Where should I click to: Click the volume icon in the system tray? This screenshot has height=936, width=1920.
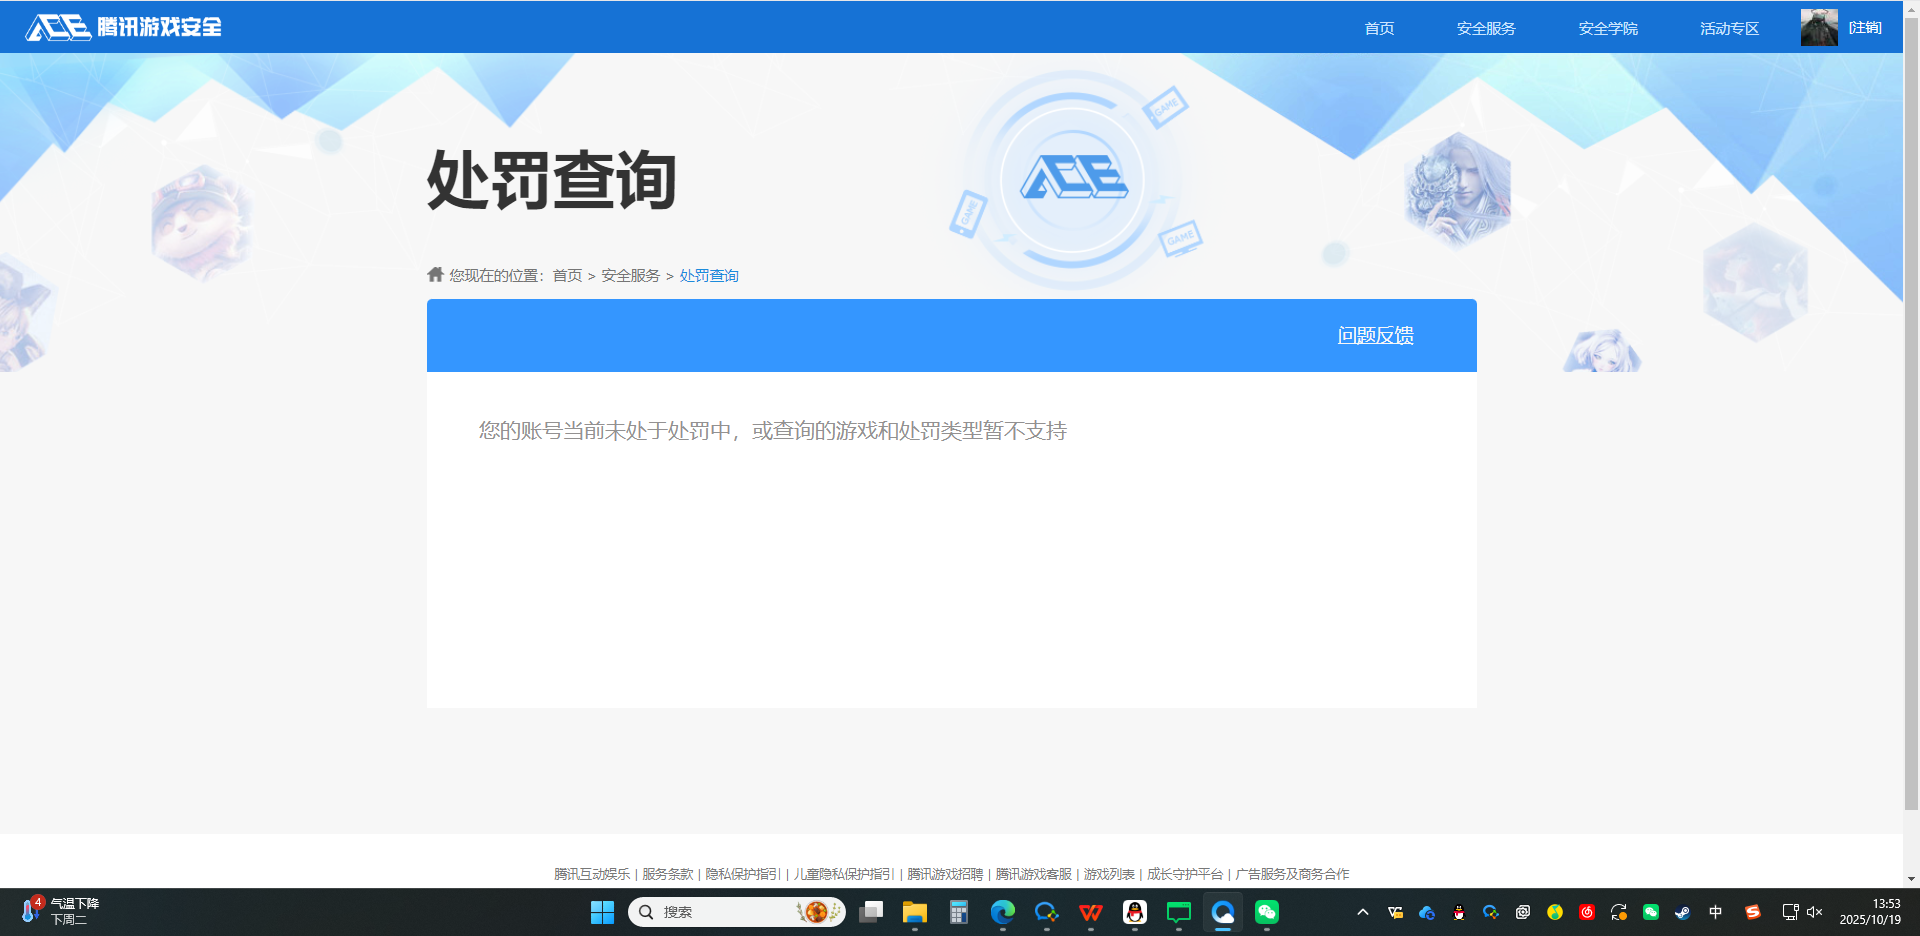pos(1815,912)
